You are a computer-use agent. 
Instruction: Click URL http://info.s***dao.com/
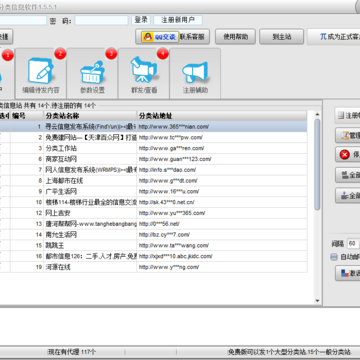coord(167,170)
